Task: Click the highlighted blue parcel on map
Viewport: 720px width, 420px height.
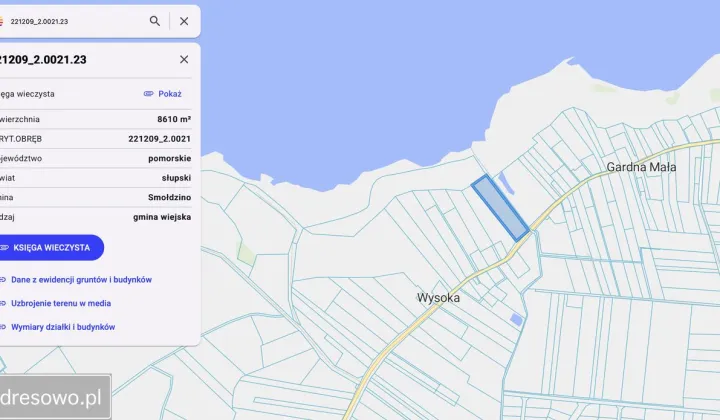Action: point(501,208)
